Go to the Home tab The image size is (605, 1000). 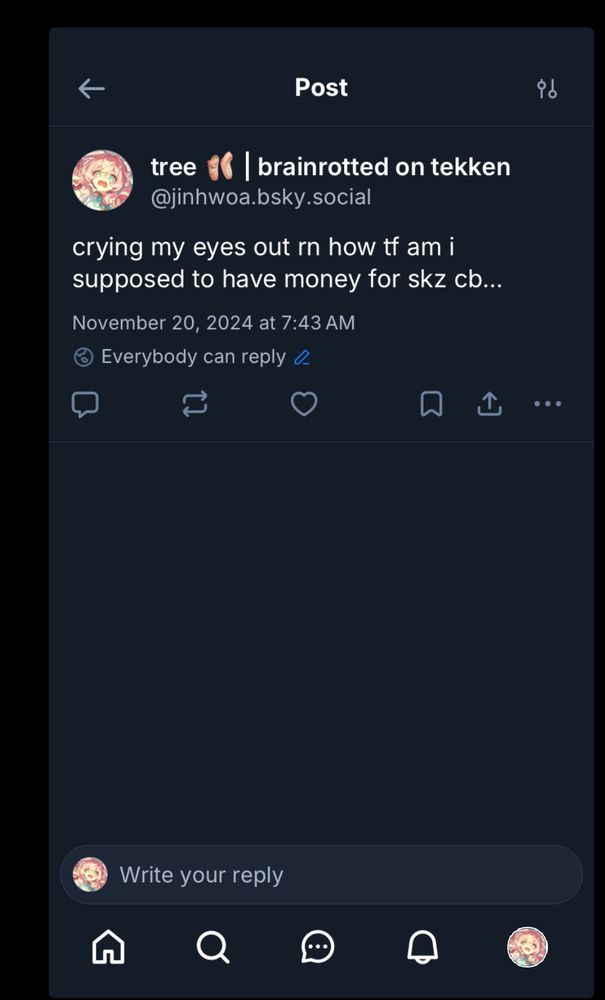pos(108,946)
